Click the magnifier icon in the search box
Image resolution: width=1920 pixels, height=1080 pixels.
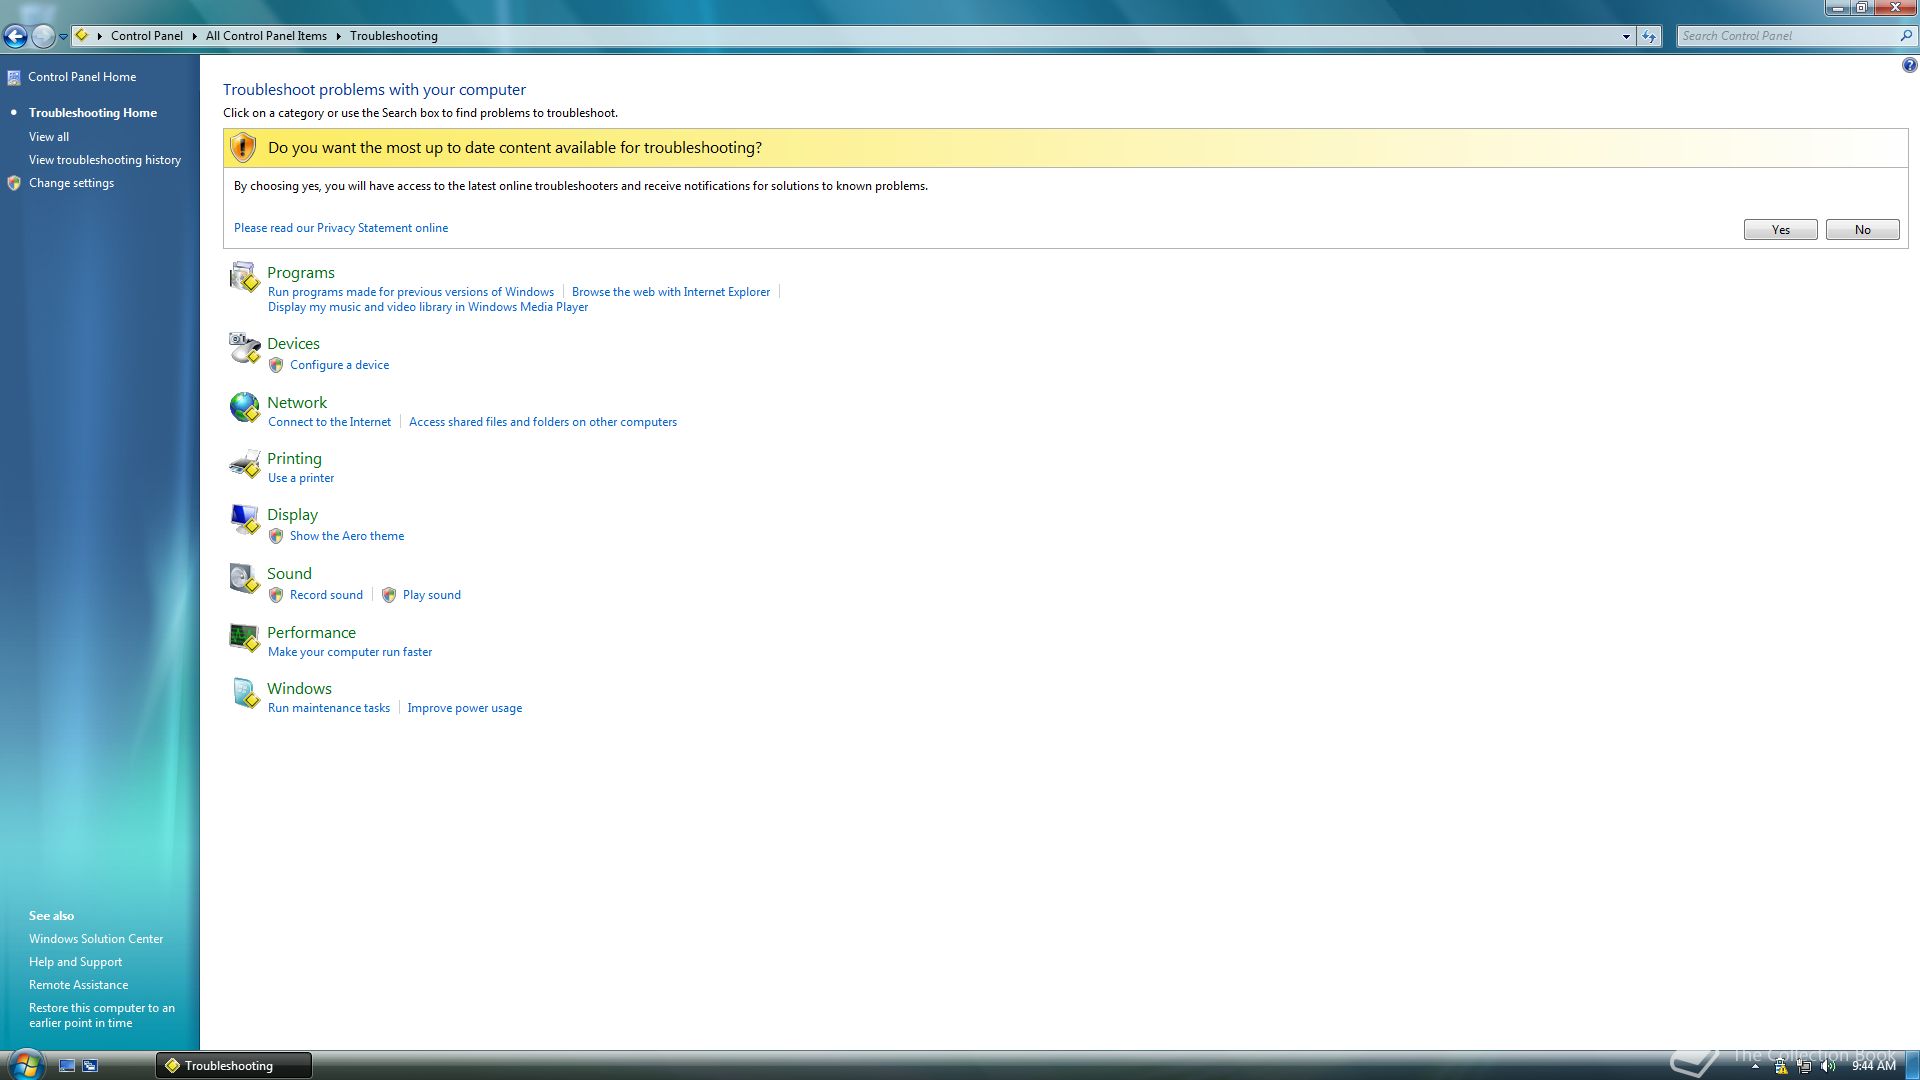[1906, 36]
